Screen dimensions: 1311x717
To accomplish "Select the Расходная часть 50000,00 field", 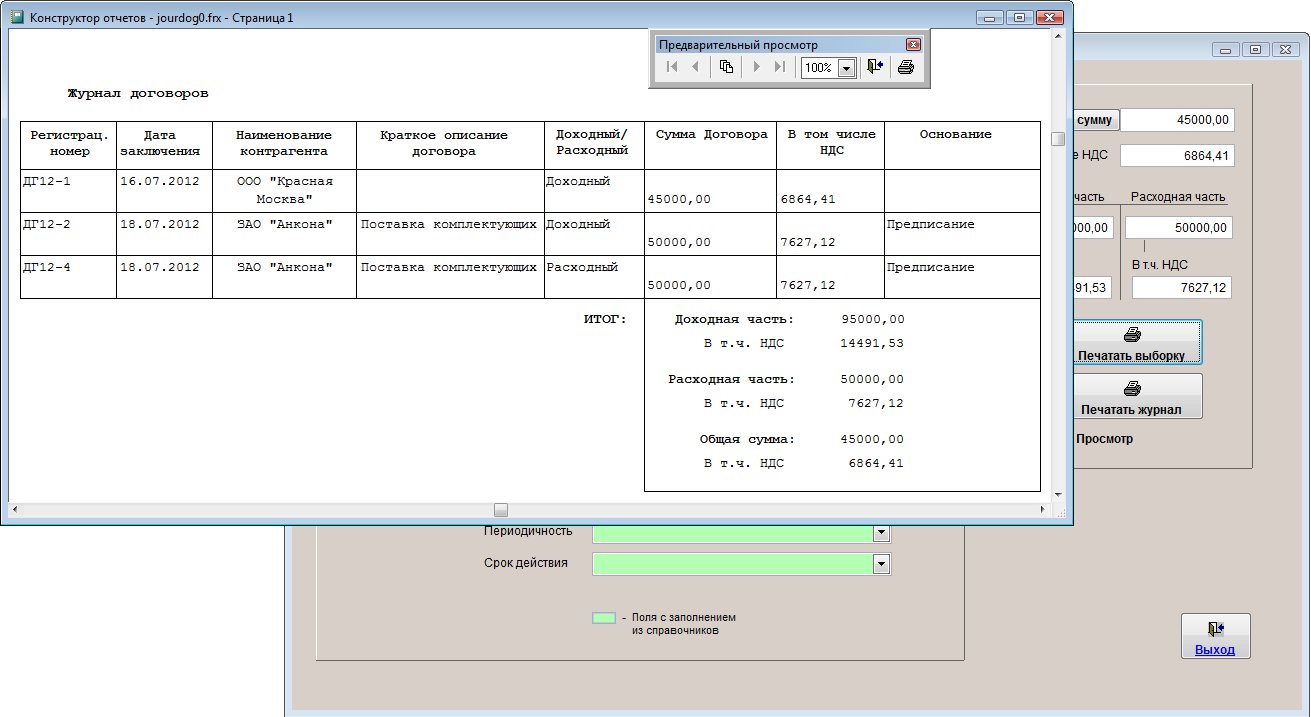I will 1178,227.
